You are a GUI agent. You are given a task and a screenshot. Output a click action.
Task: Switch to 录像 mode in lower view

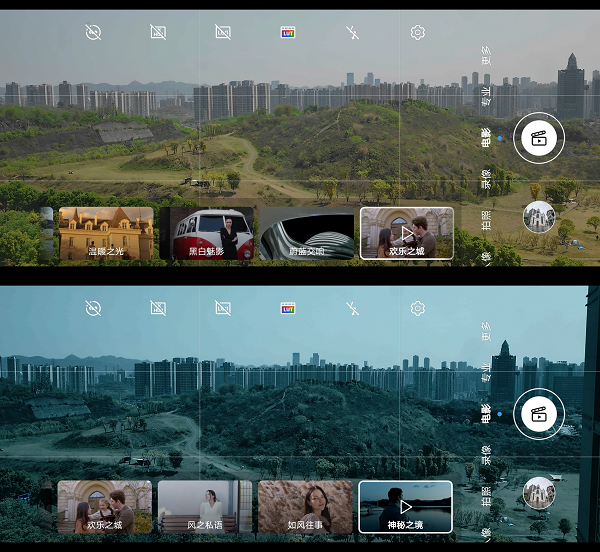pos(486,456)
